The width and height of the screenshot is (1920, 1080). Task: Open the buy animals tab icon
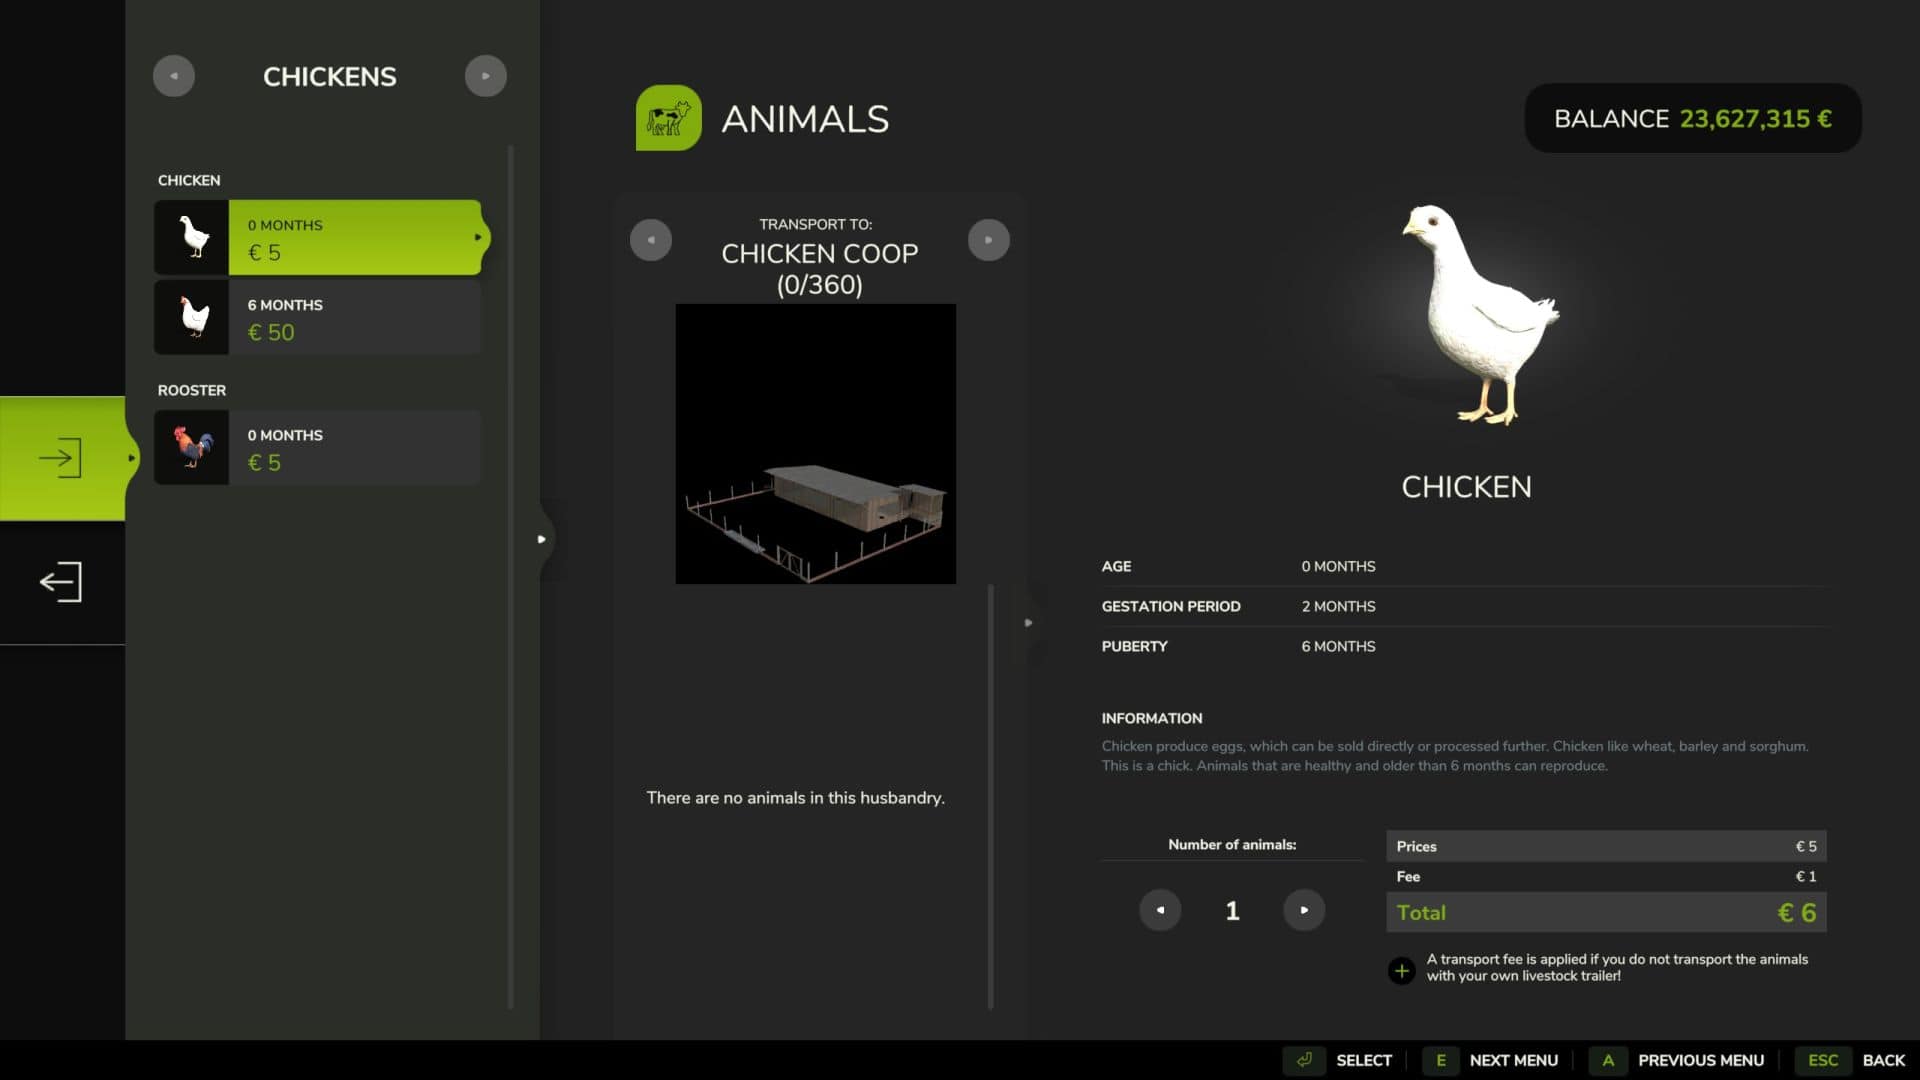pyautogui.click(x=61, y=458)
